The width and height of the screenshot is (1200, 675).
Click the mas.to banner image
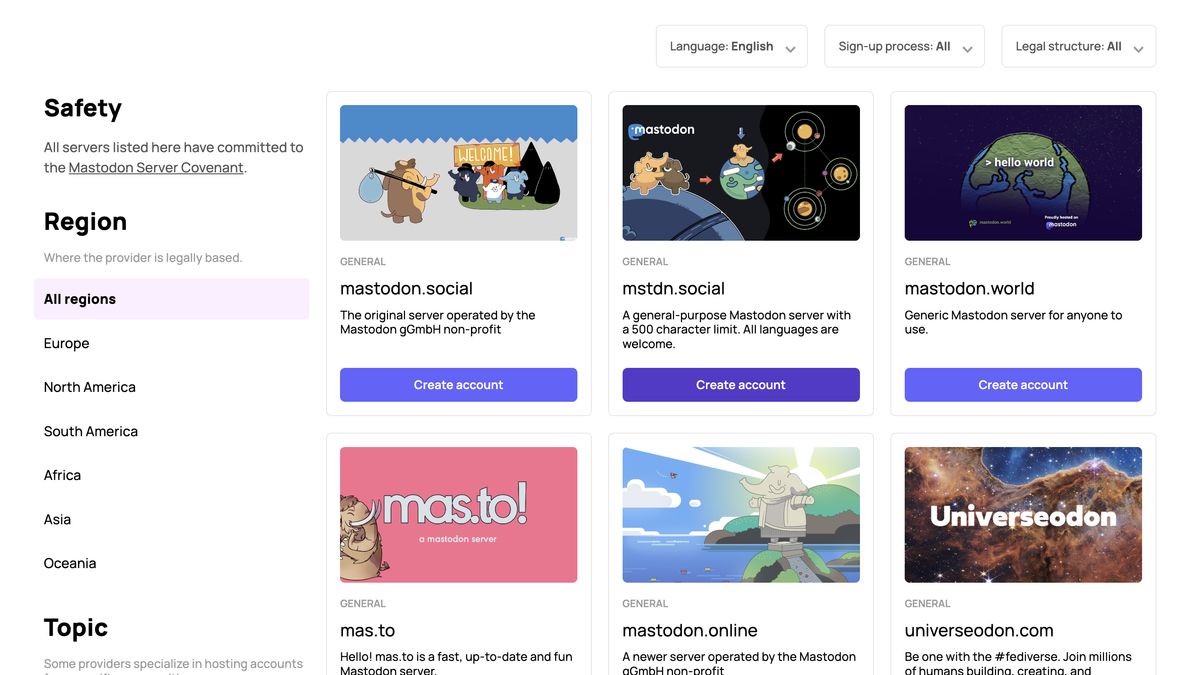click(458, 514)
